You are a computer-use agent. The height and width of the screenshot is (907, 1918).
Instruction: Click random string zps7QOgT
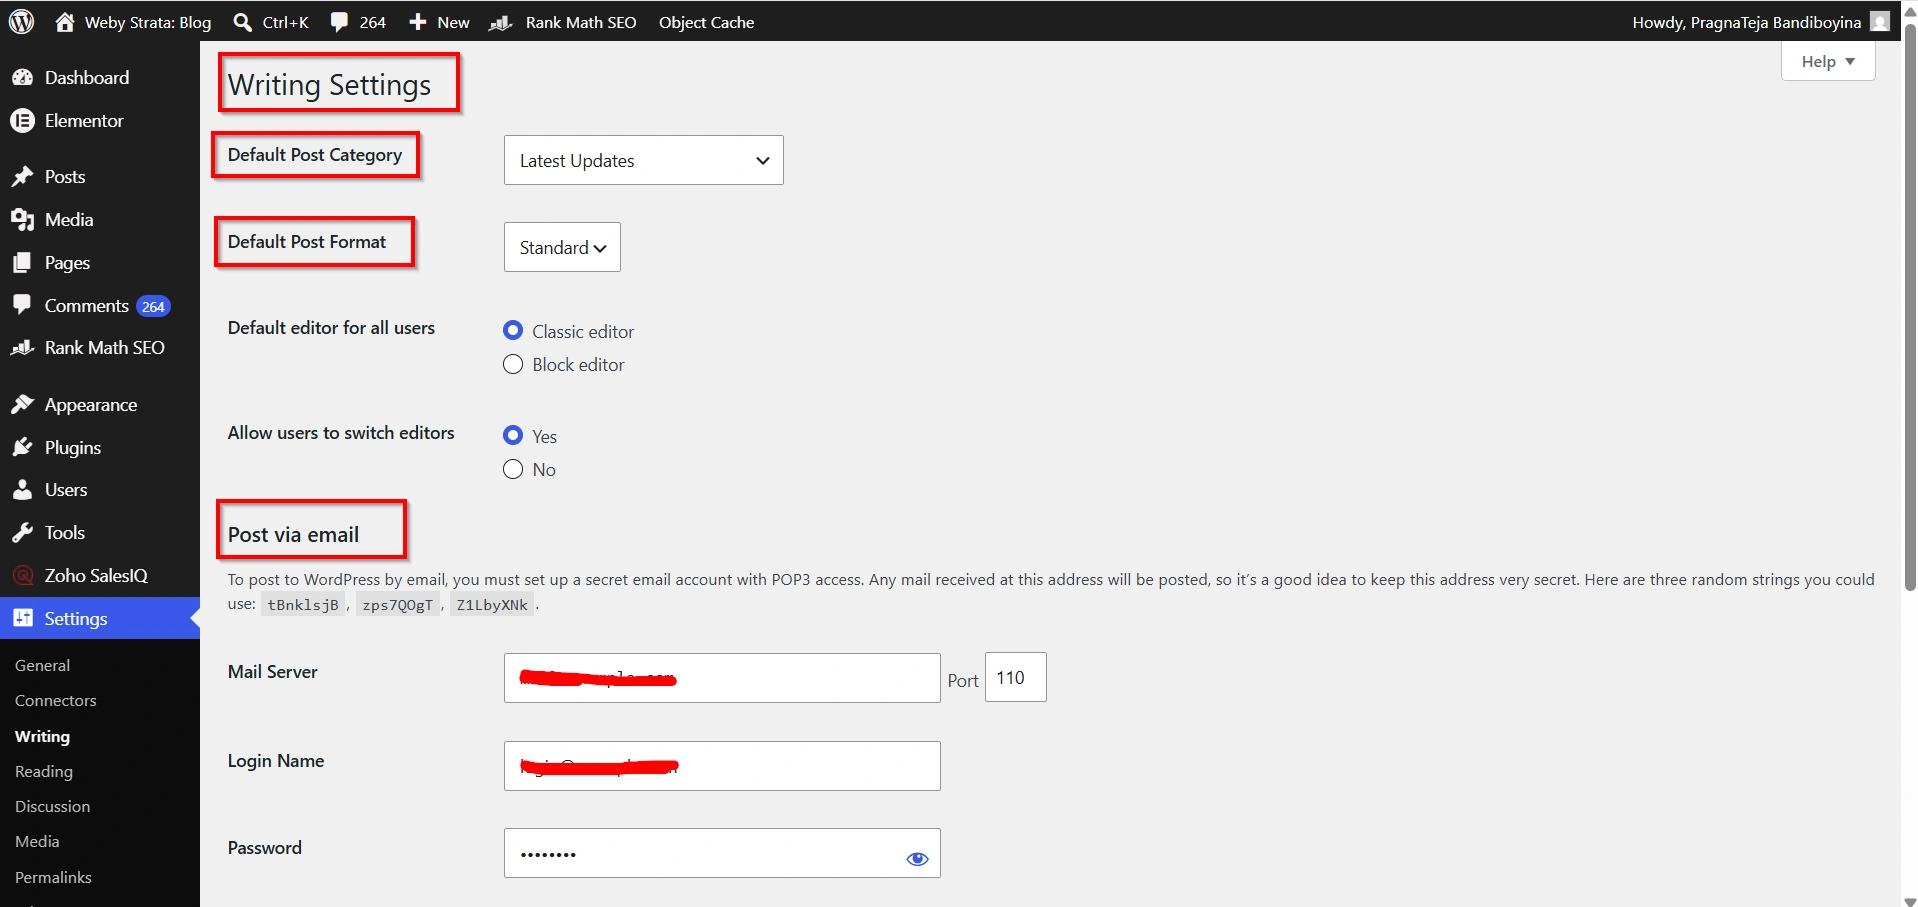398,605
